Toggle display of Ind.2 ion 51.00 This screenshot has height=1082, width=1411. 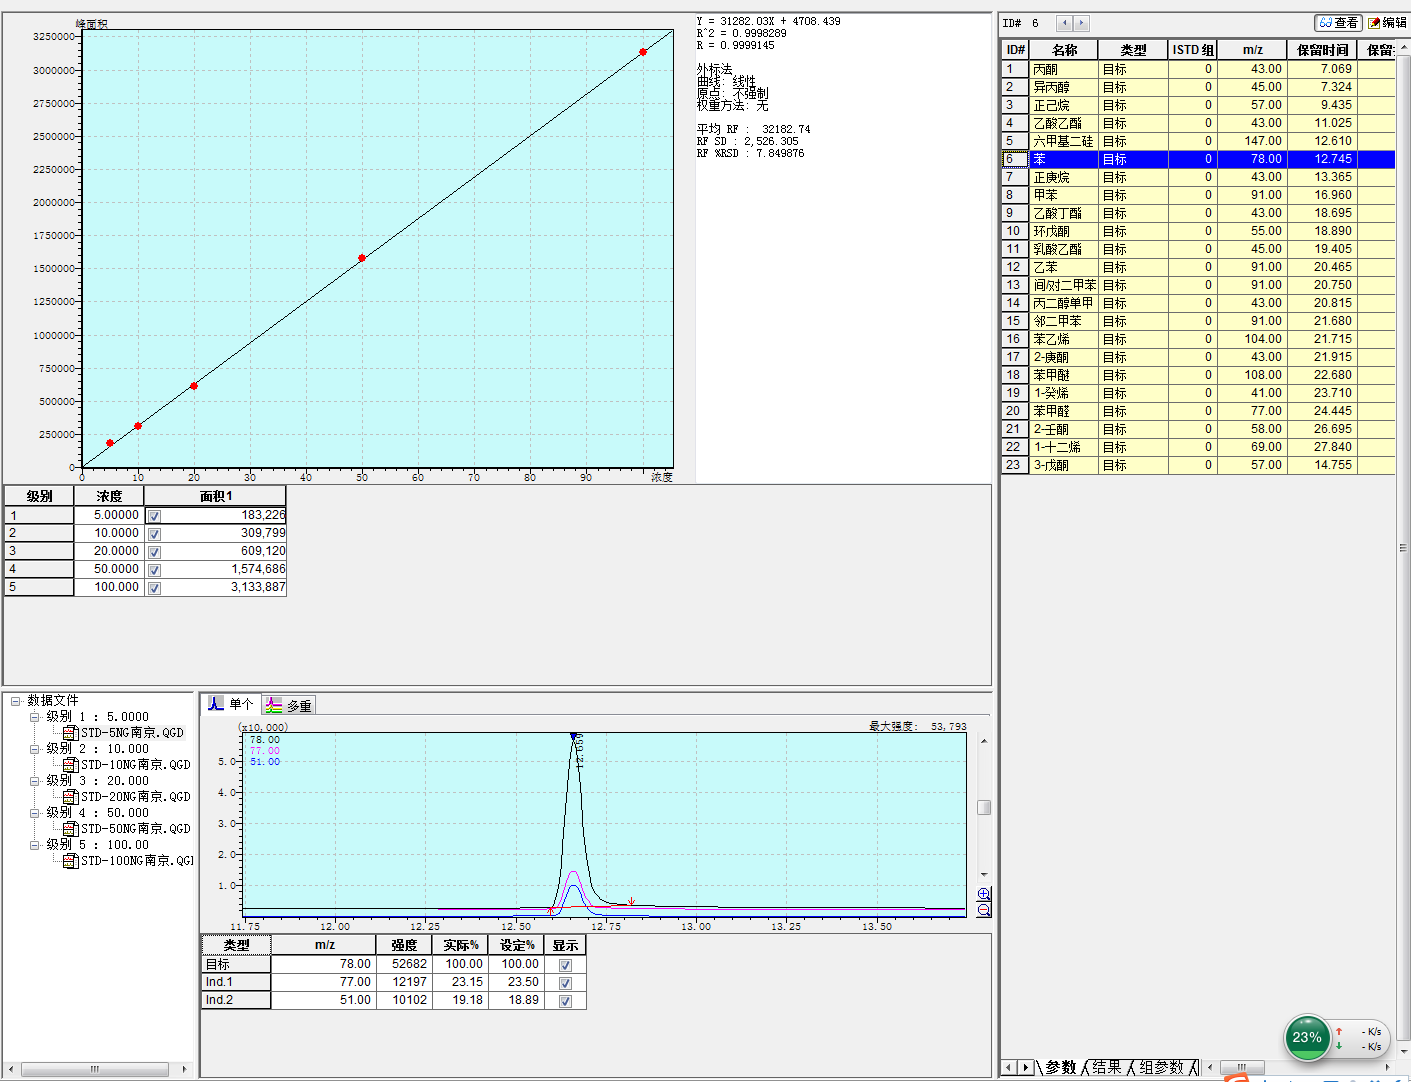click(x=565, y=1001)
